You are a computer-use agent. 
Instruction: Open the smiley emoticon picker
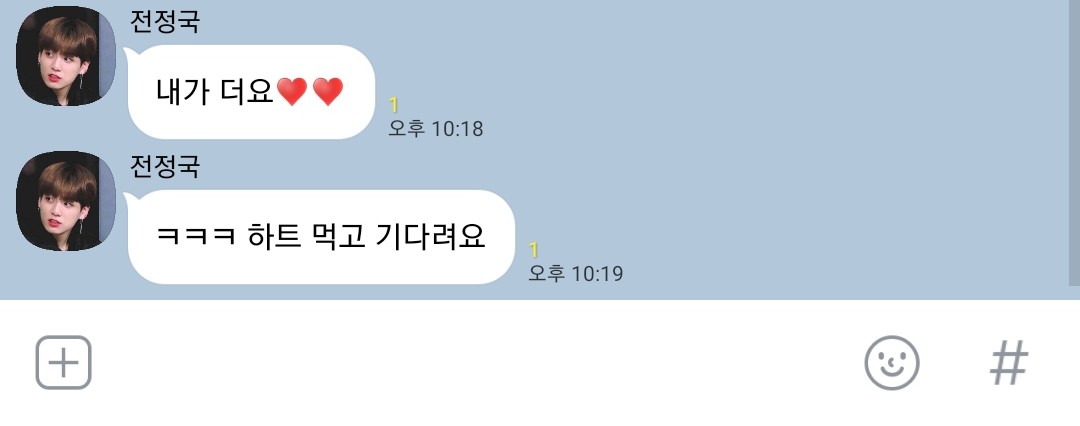point(892,363)
